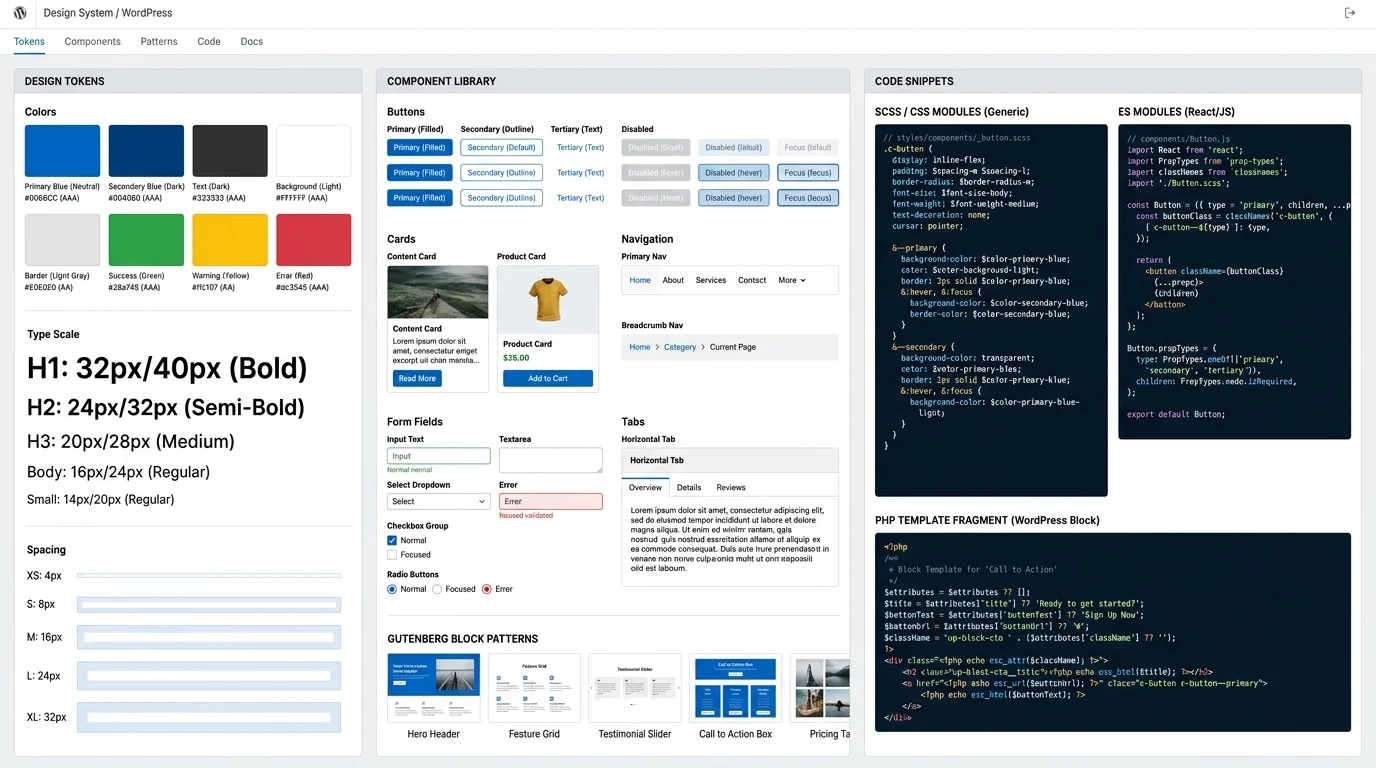Click the SCSS / CSS MODULES code block

(x=991, y=310)
